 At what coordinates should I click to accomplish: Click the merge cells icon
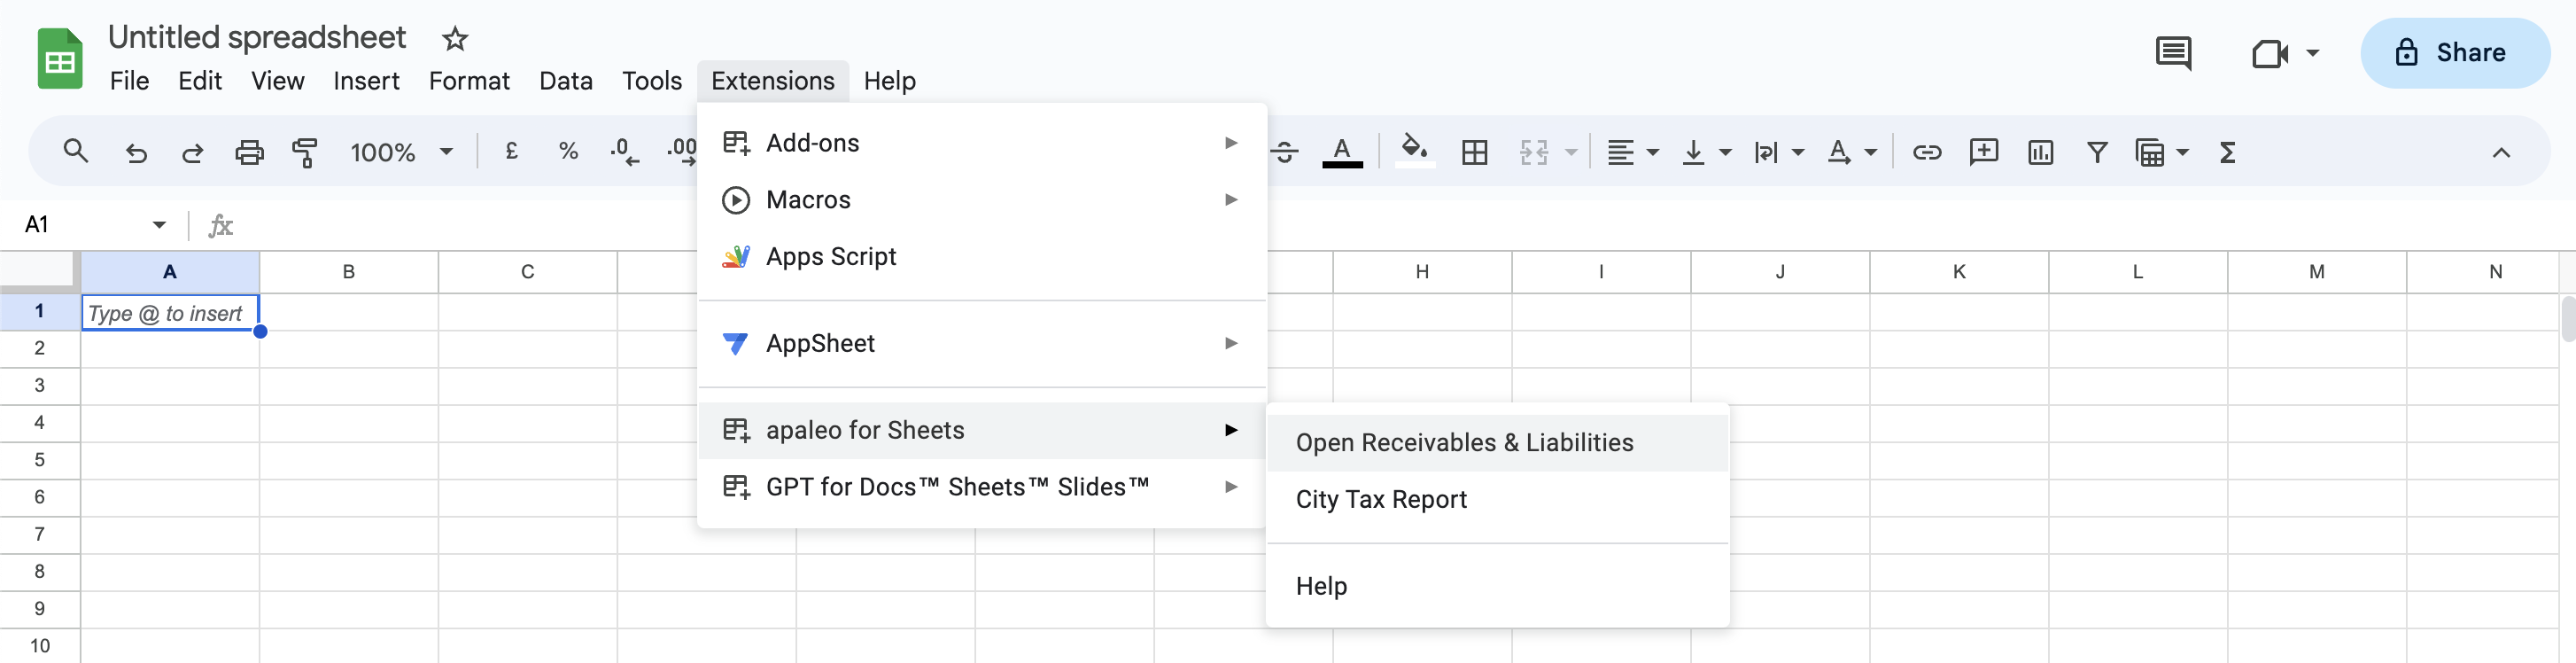click(x=1533, y=152)
